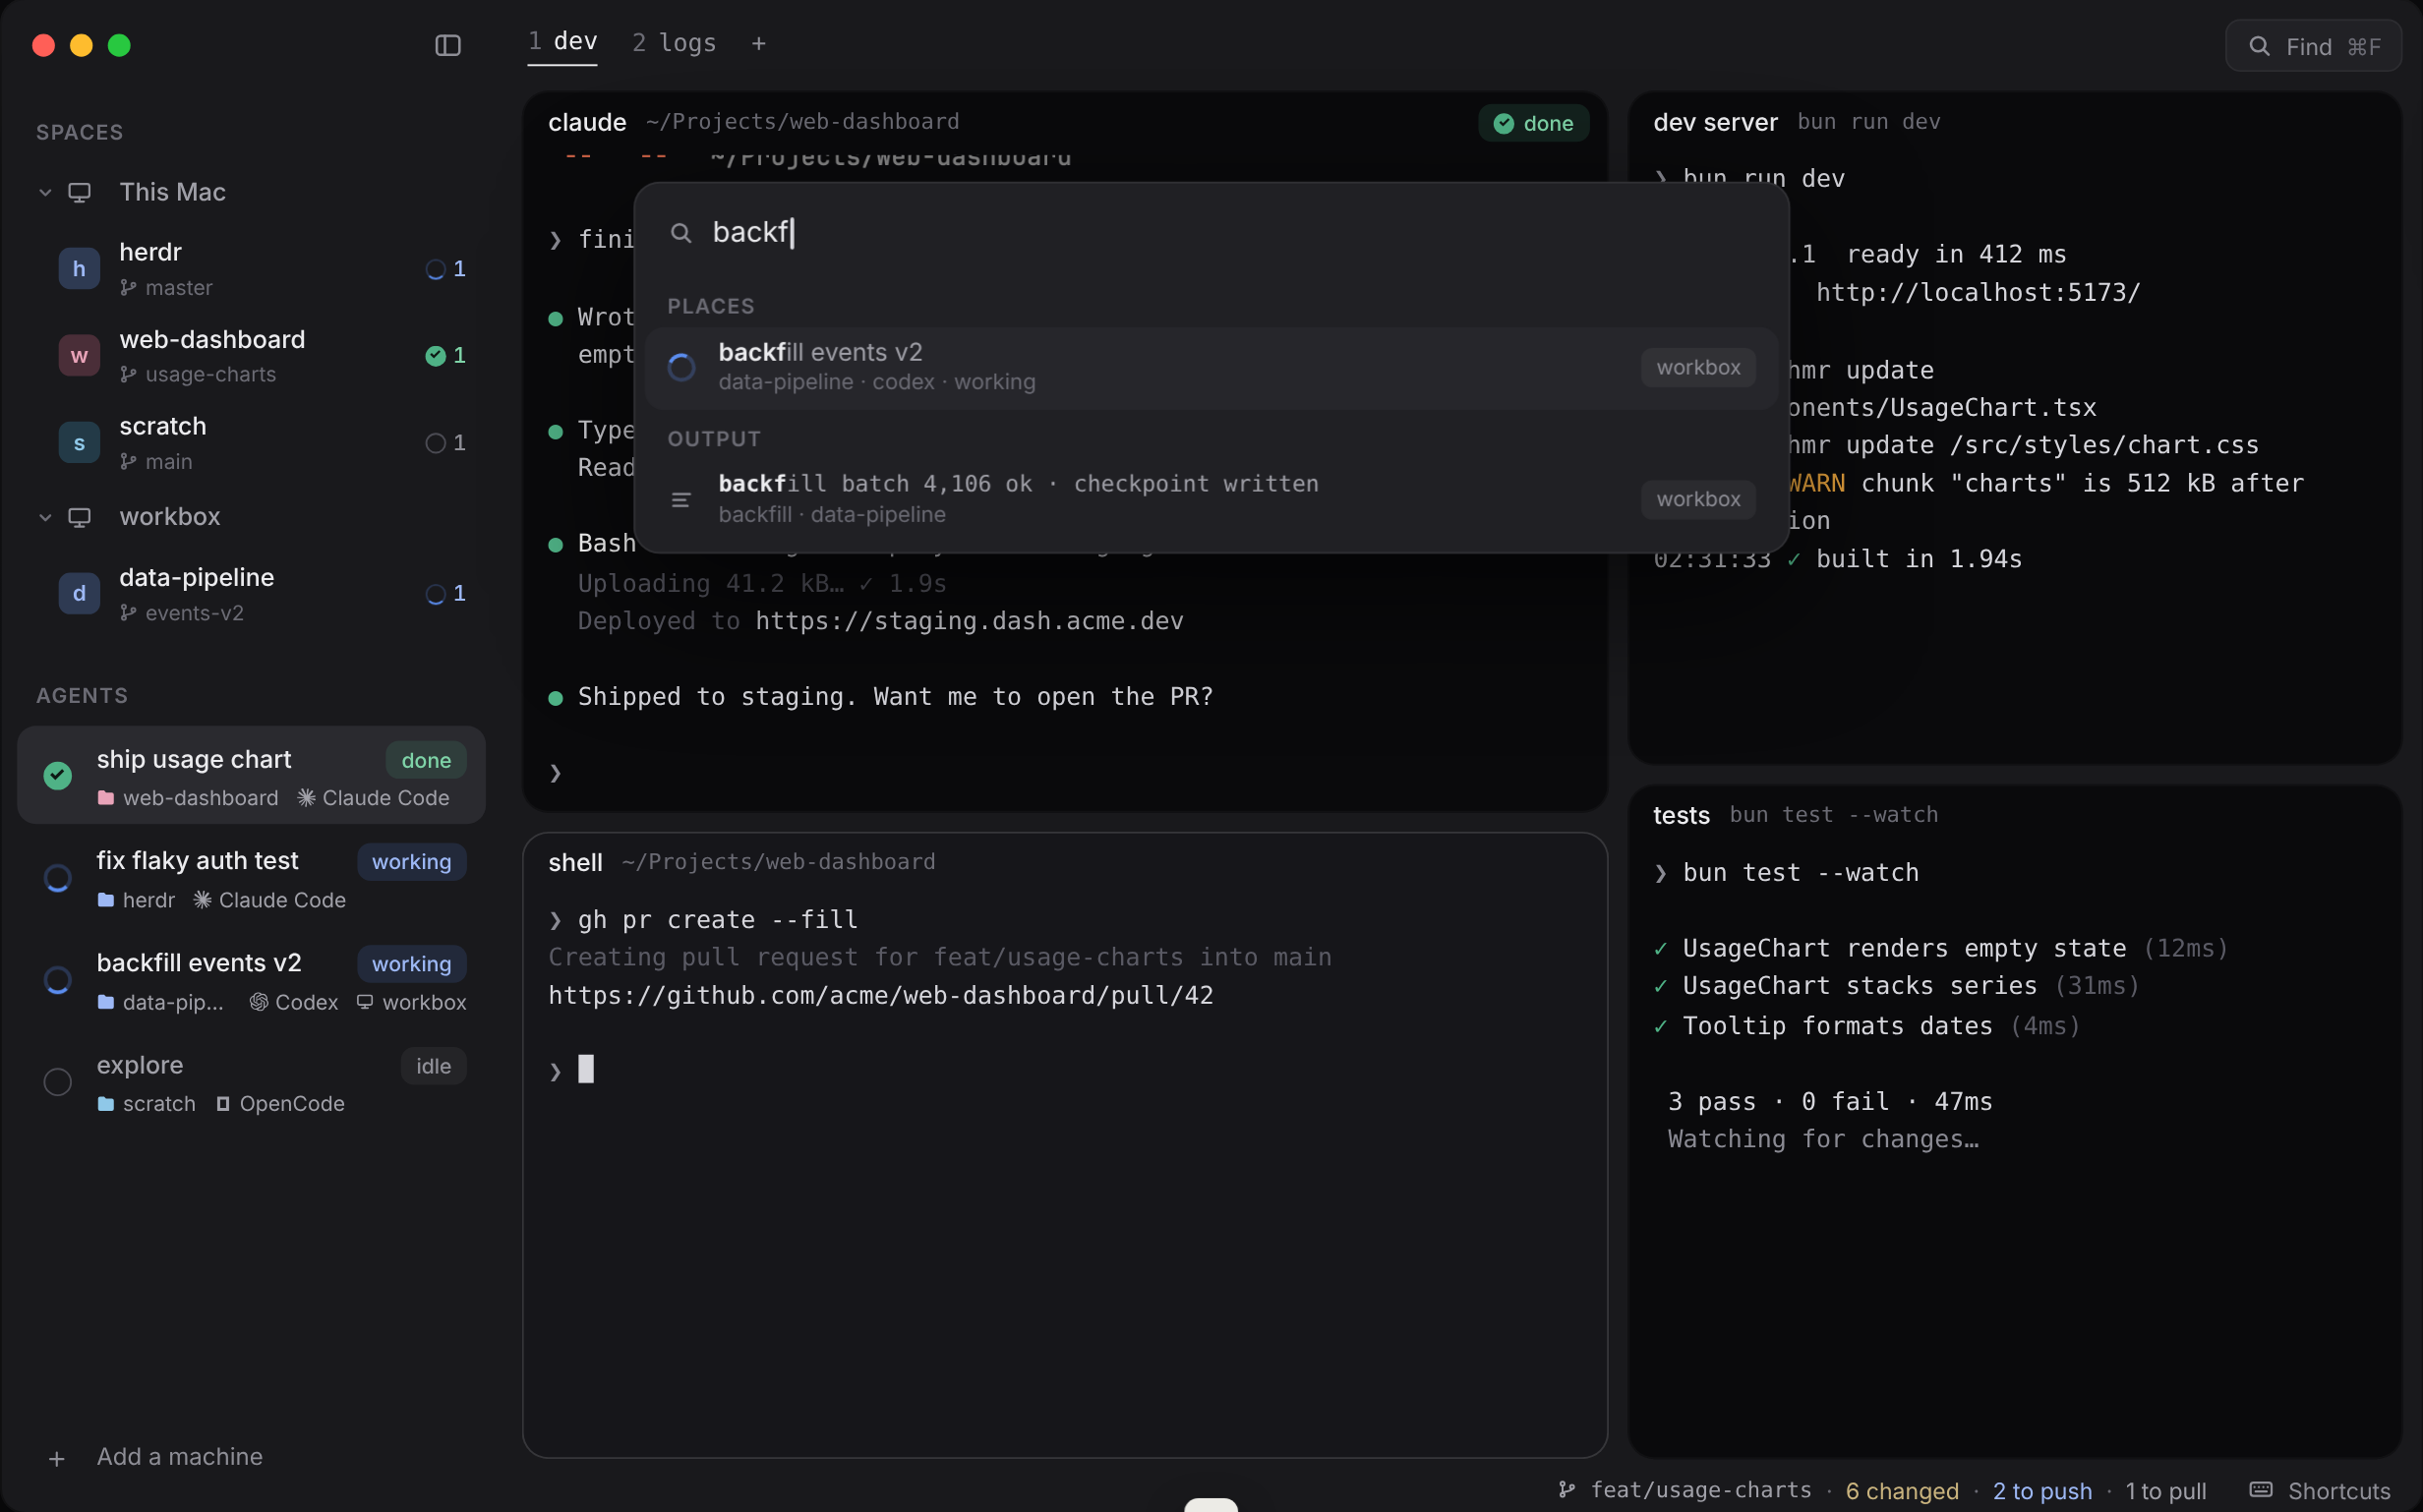Click the git branch icon in the status bar

(x=1567, y=1490)
